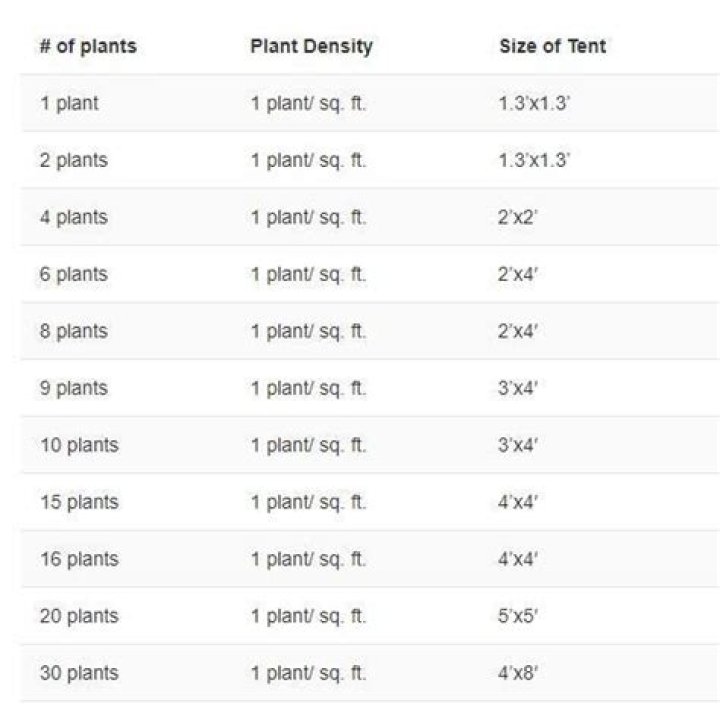Click the 5'x5' tent size cell
Viewport: 720px width, 706px height.
click(x=518, y=616)
